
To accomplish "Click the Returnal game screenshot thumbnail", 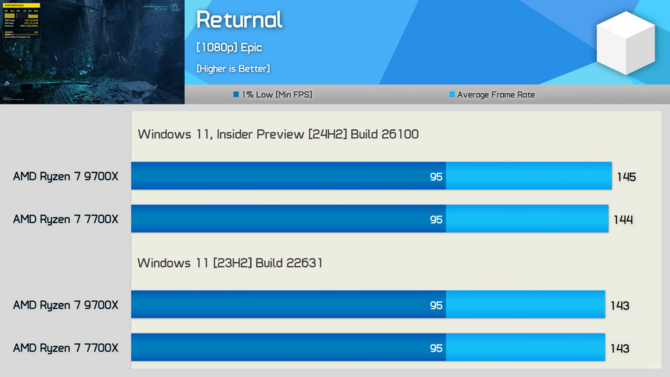I will tap(92, 52).
